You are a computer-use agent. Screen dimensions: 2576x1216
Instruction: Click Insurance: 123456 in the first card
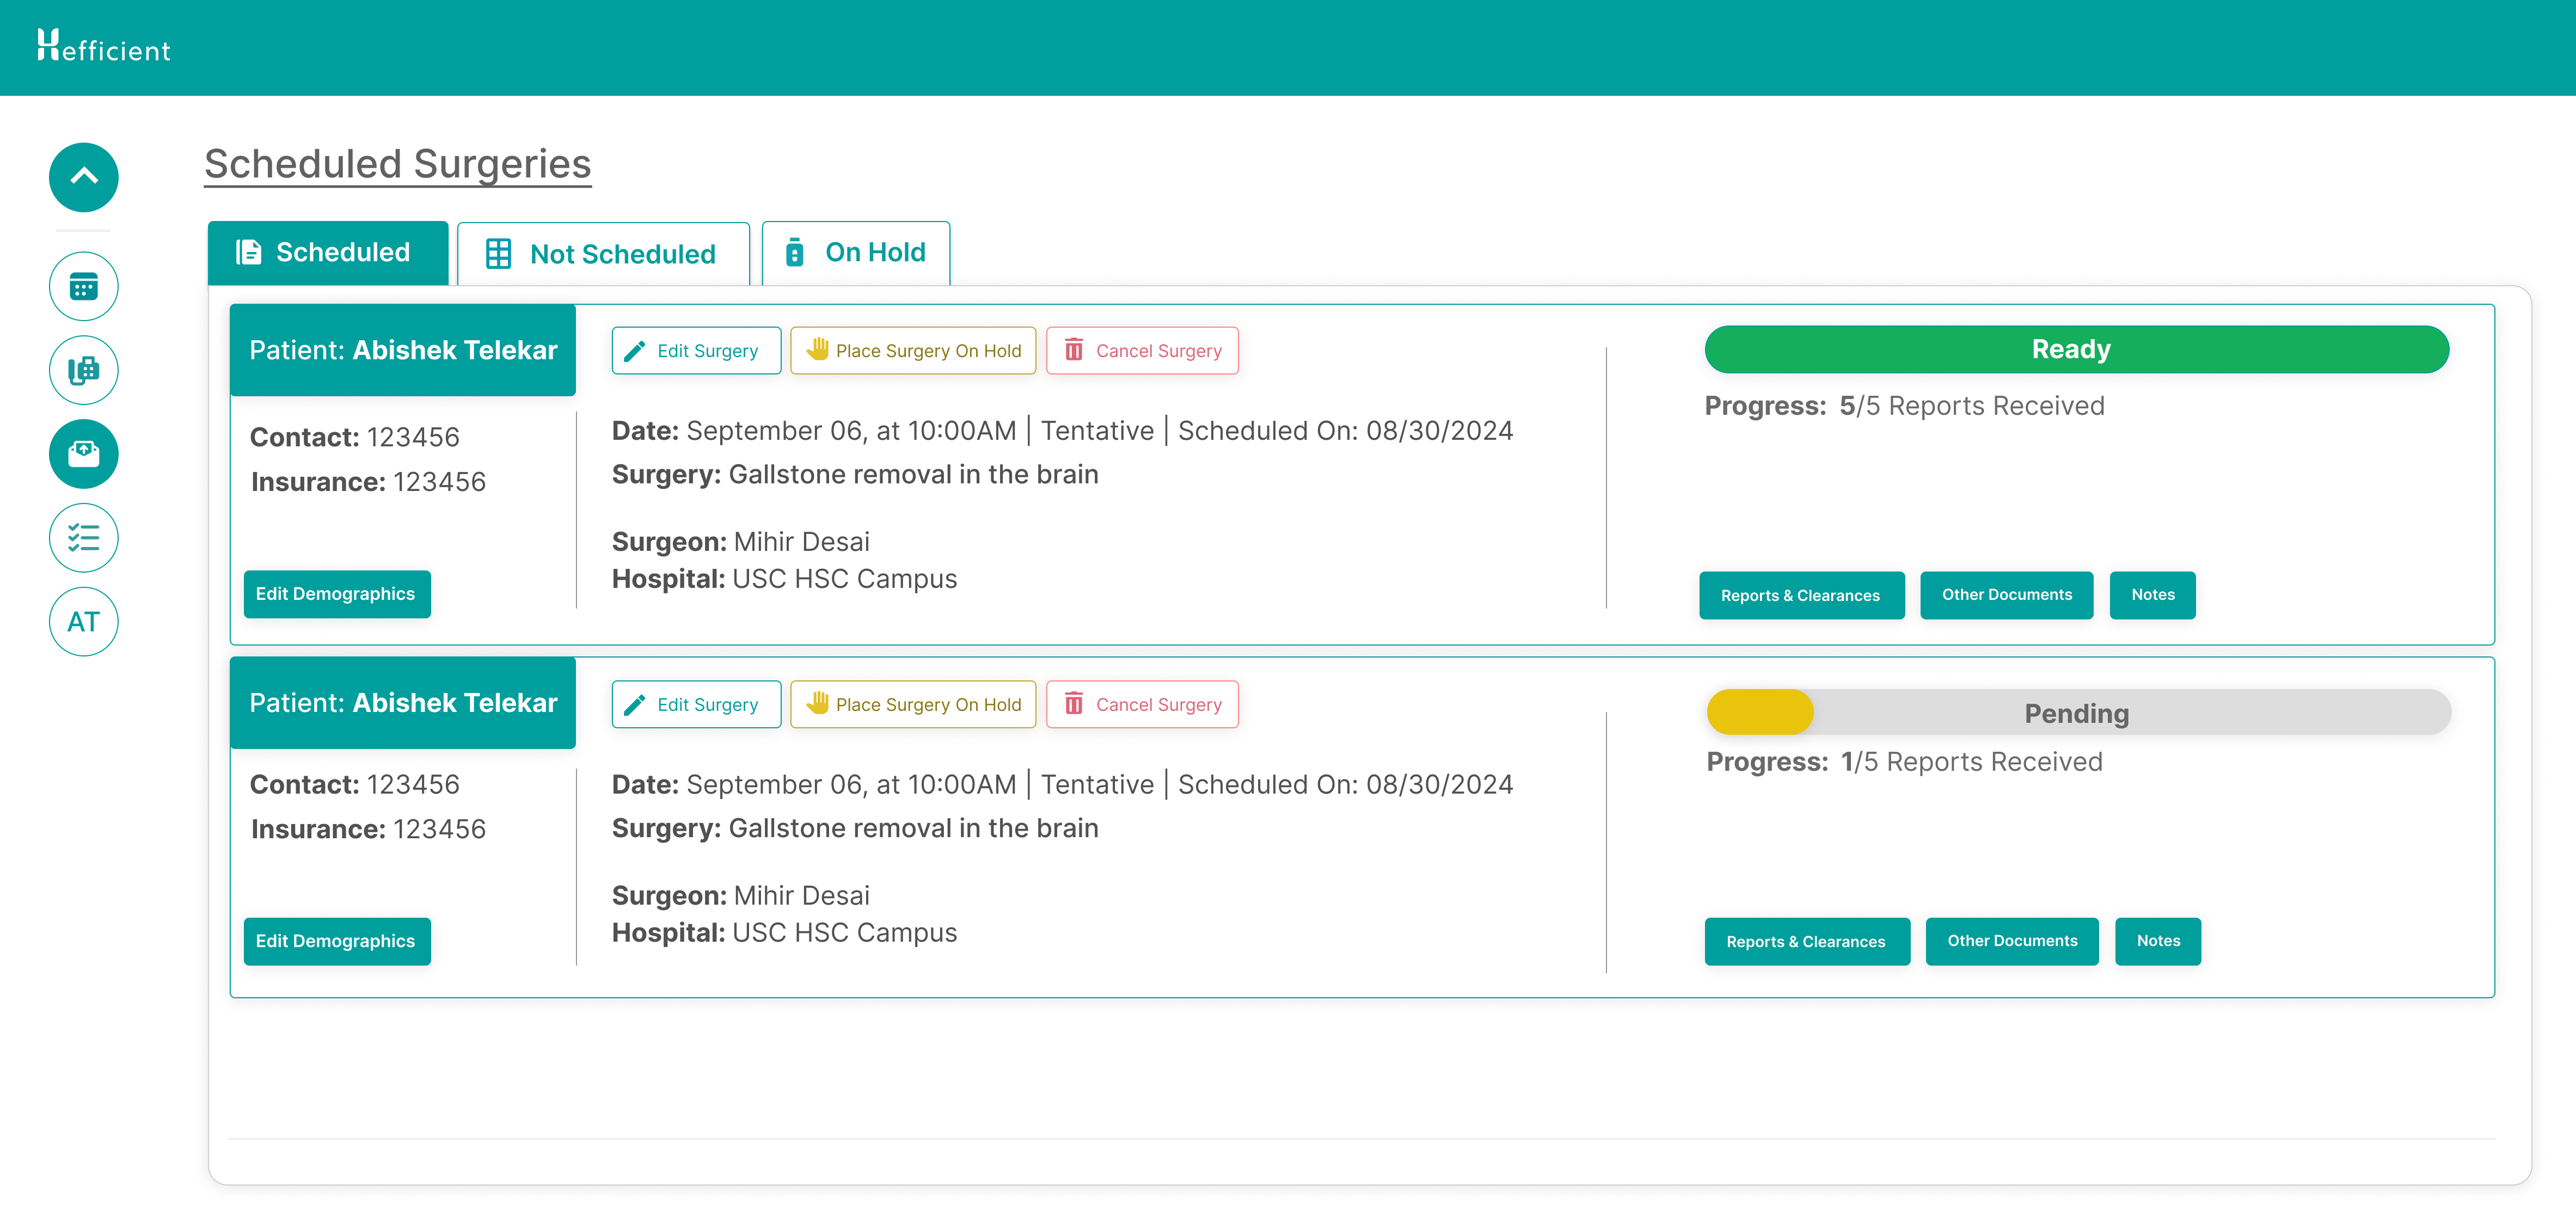368,482
